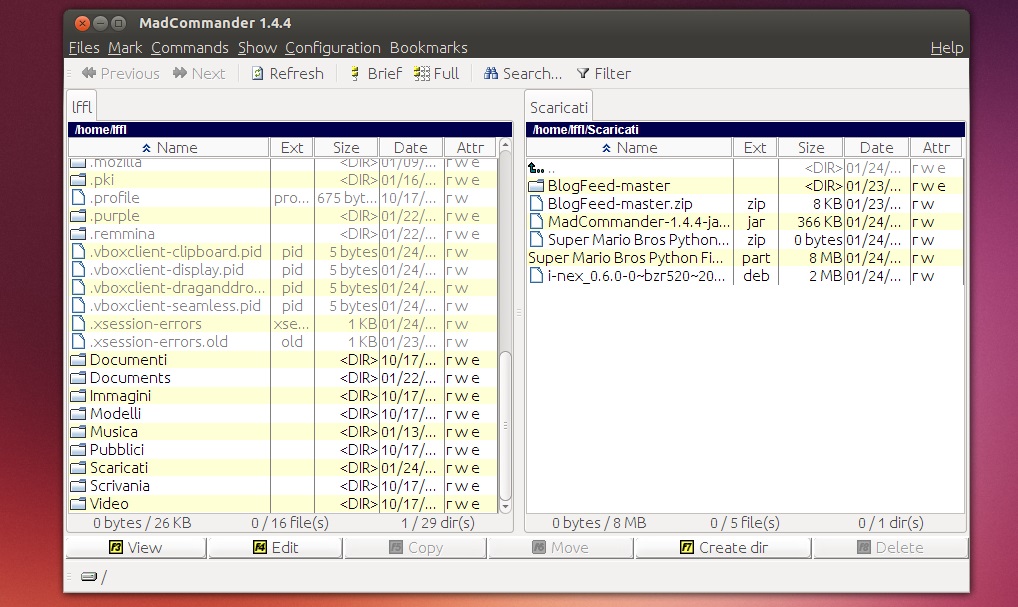Screen dimensions: 1018x607
Task: Select the BlogFeed-master folder icon
Action: pos(536,186)
